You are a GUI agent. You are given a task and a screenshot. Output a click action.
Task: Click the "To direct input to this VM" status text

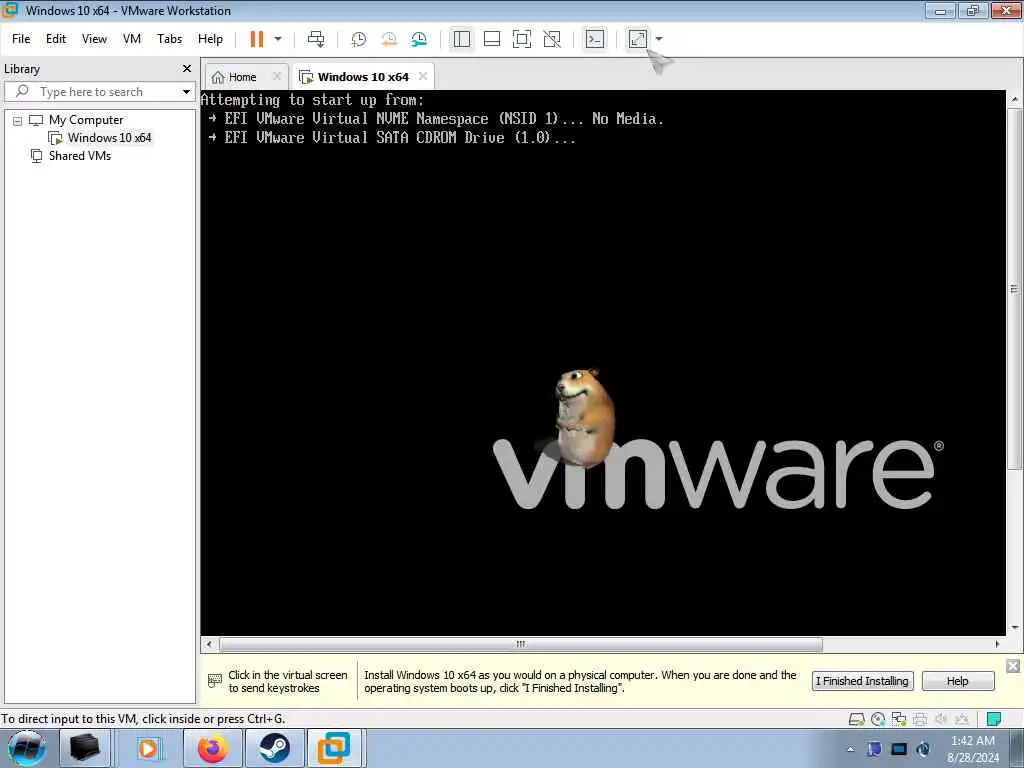tap(143, 719)
